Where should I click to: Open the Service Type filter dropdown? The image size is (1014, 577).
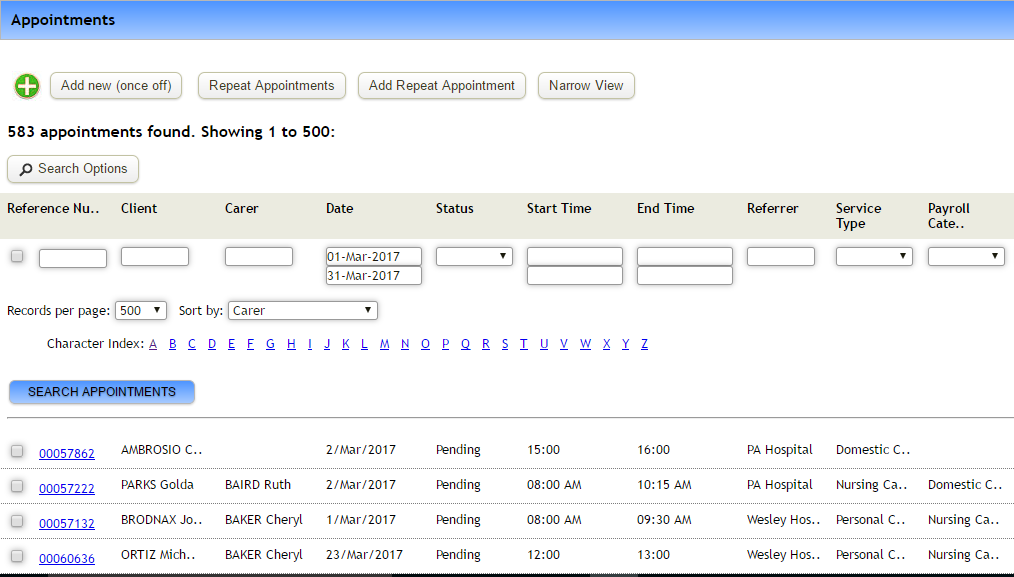(x=874, y=255)
